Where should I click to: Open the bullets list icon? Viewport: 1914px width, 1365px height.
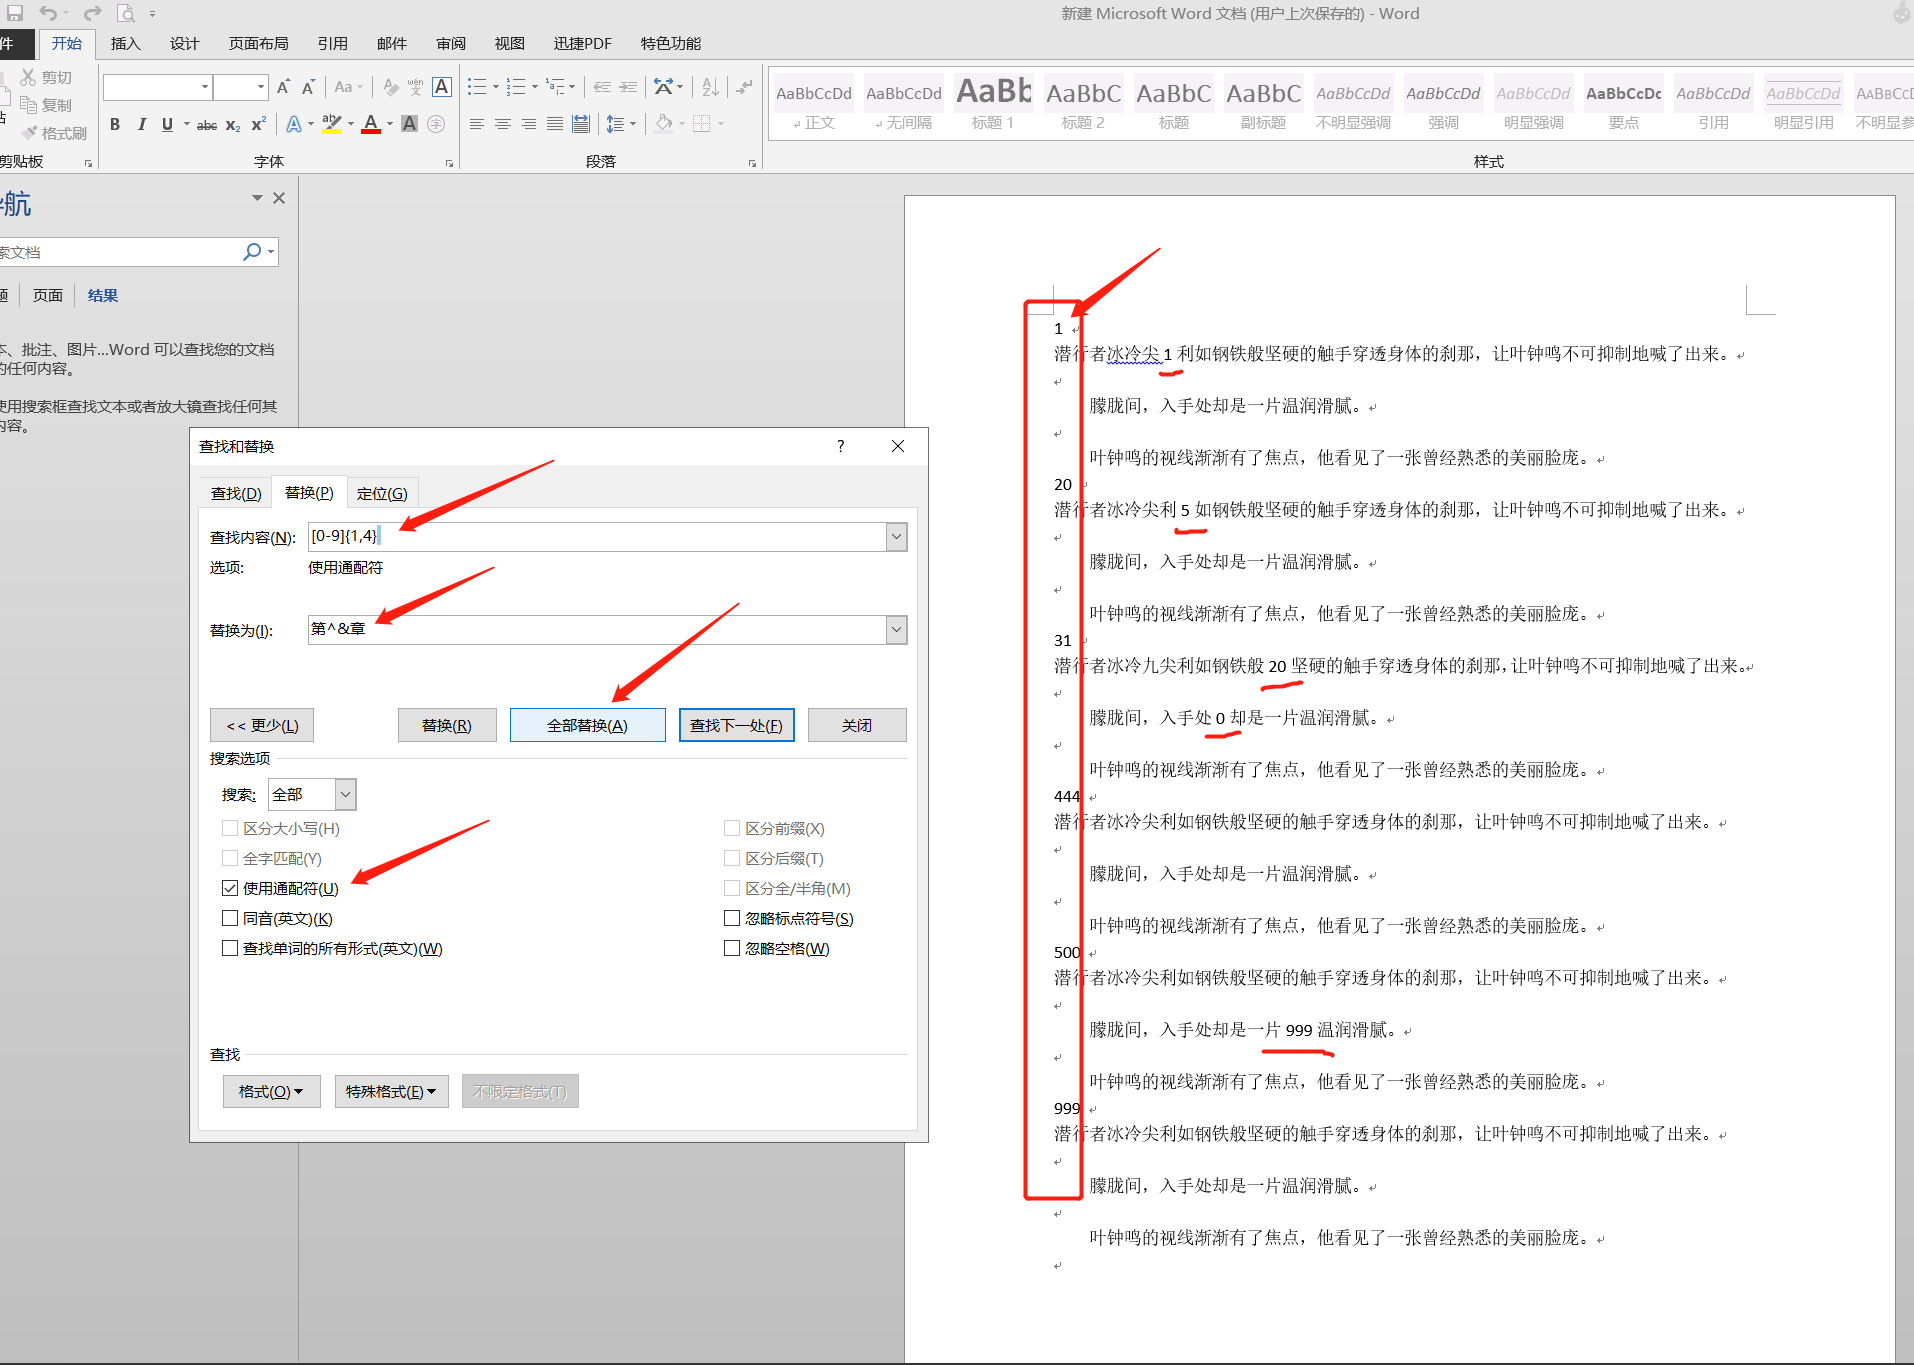point(478,87)
